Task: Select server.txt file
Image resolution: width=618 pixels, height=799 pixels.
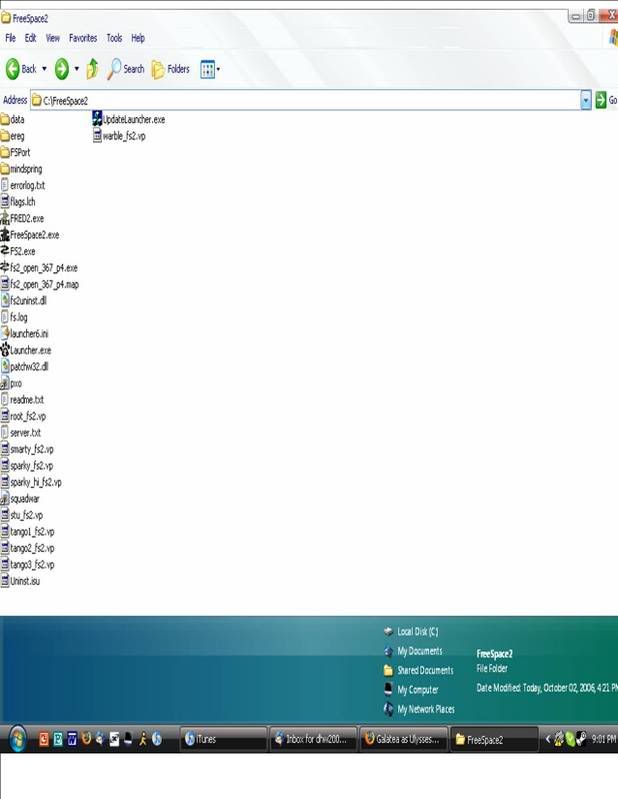Action: [21, 433]
